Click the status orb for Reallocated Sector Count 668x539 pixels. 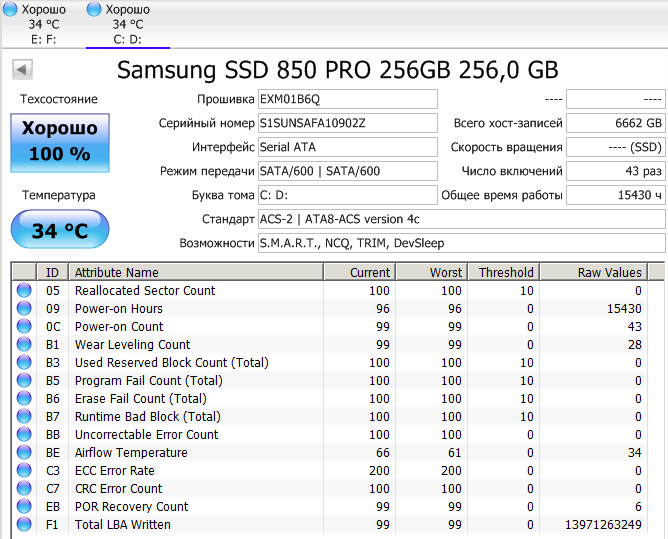24,290
